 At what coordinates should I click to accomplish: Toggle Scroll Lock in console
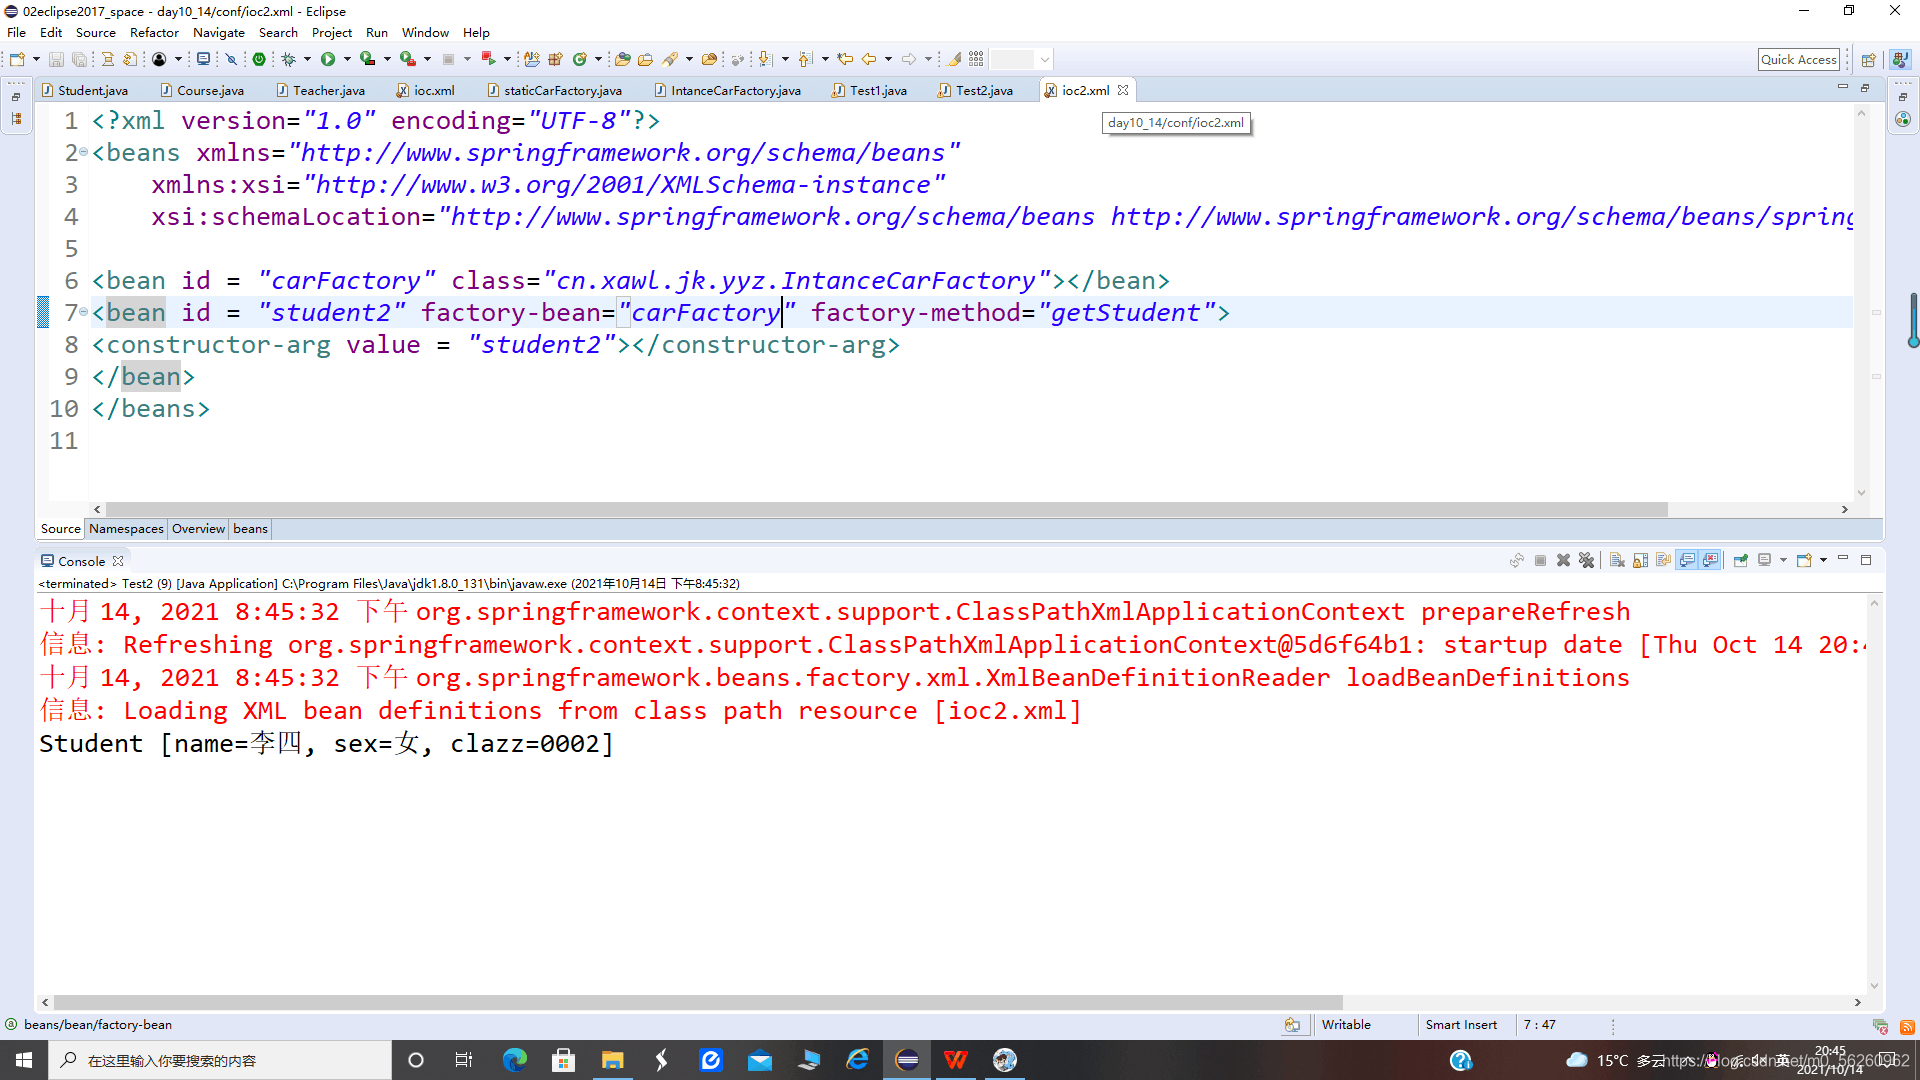[x=1640, y=561]
